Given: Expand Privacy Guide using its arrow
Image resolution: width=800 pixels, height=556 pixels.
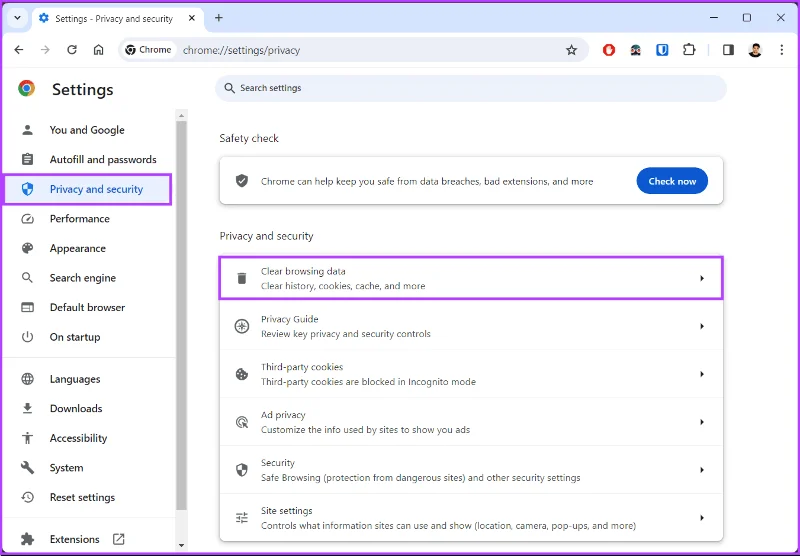Looking at the screenshot, I should click(x=702, y=326).
